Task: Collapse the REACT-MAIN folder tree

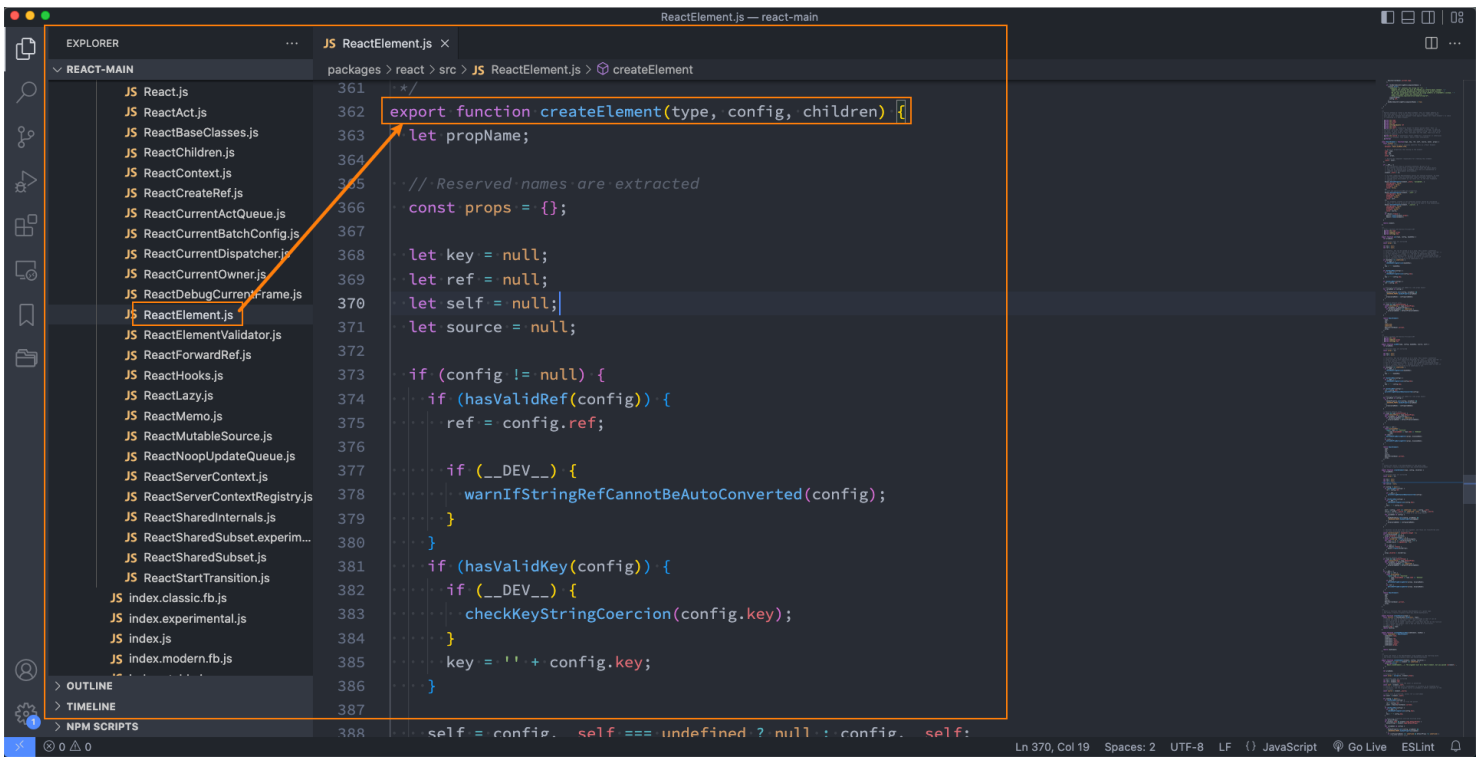Action: (99, 69)
